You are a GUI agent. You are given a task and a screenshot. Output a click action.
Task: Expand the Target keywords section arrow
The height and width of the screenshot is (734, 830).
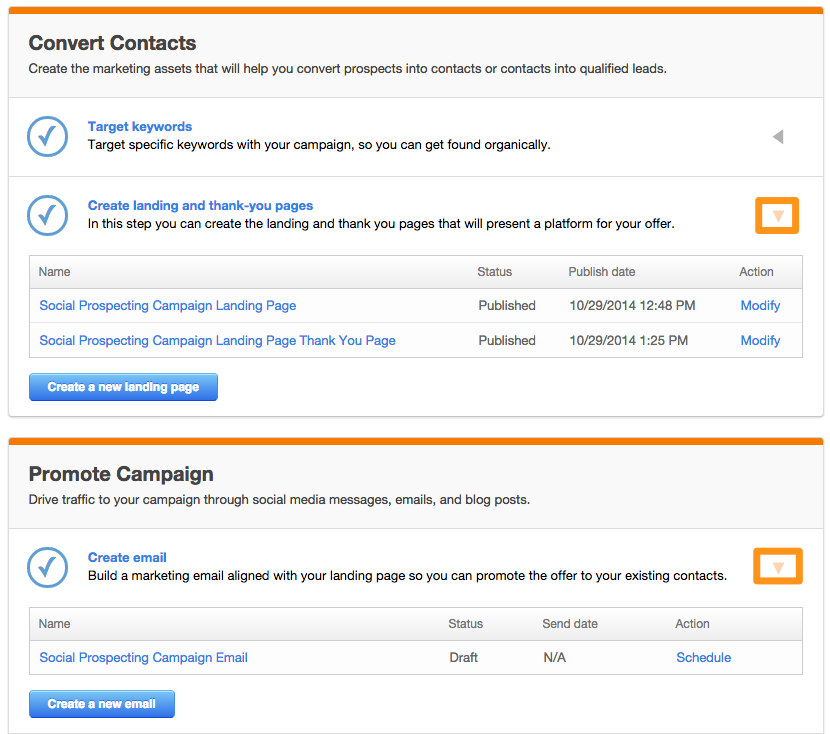point(778,137)
